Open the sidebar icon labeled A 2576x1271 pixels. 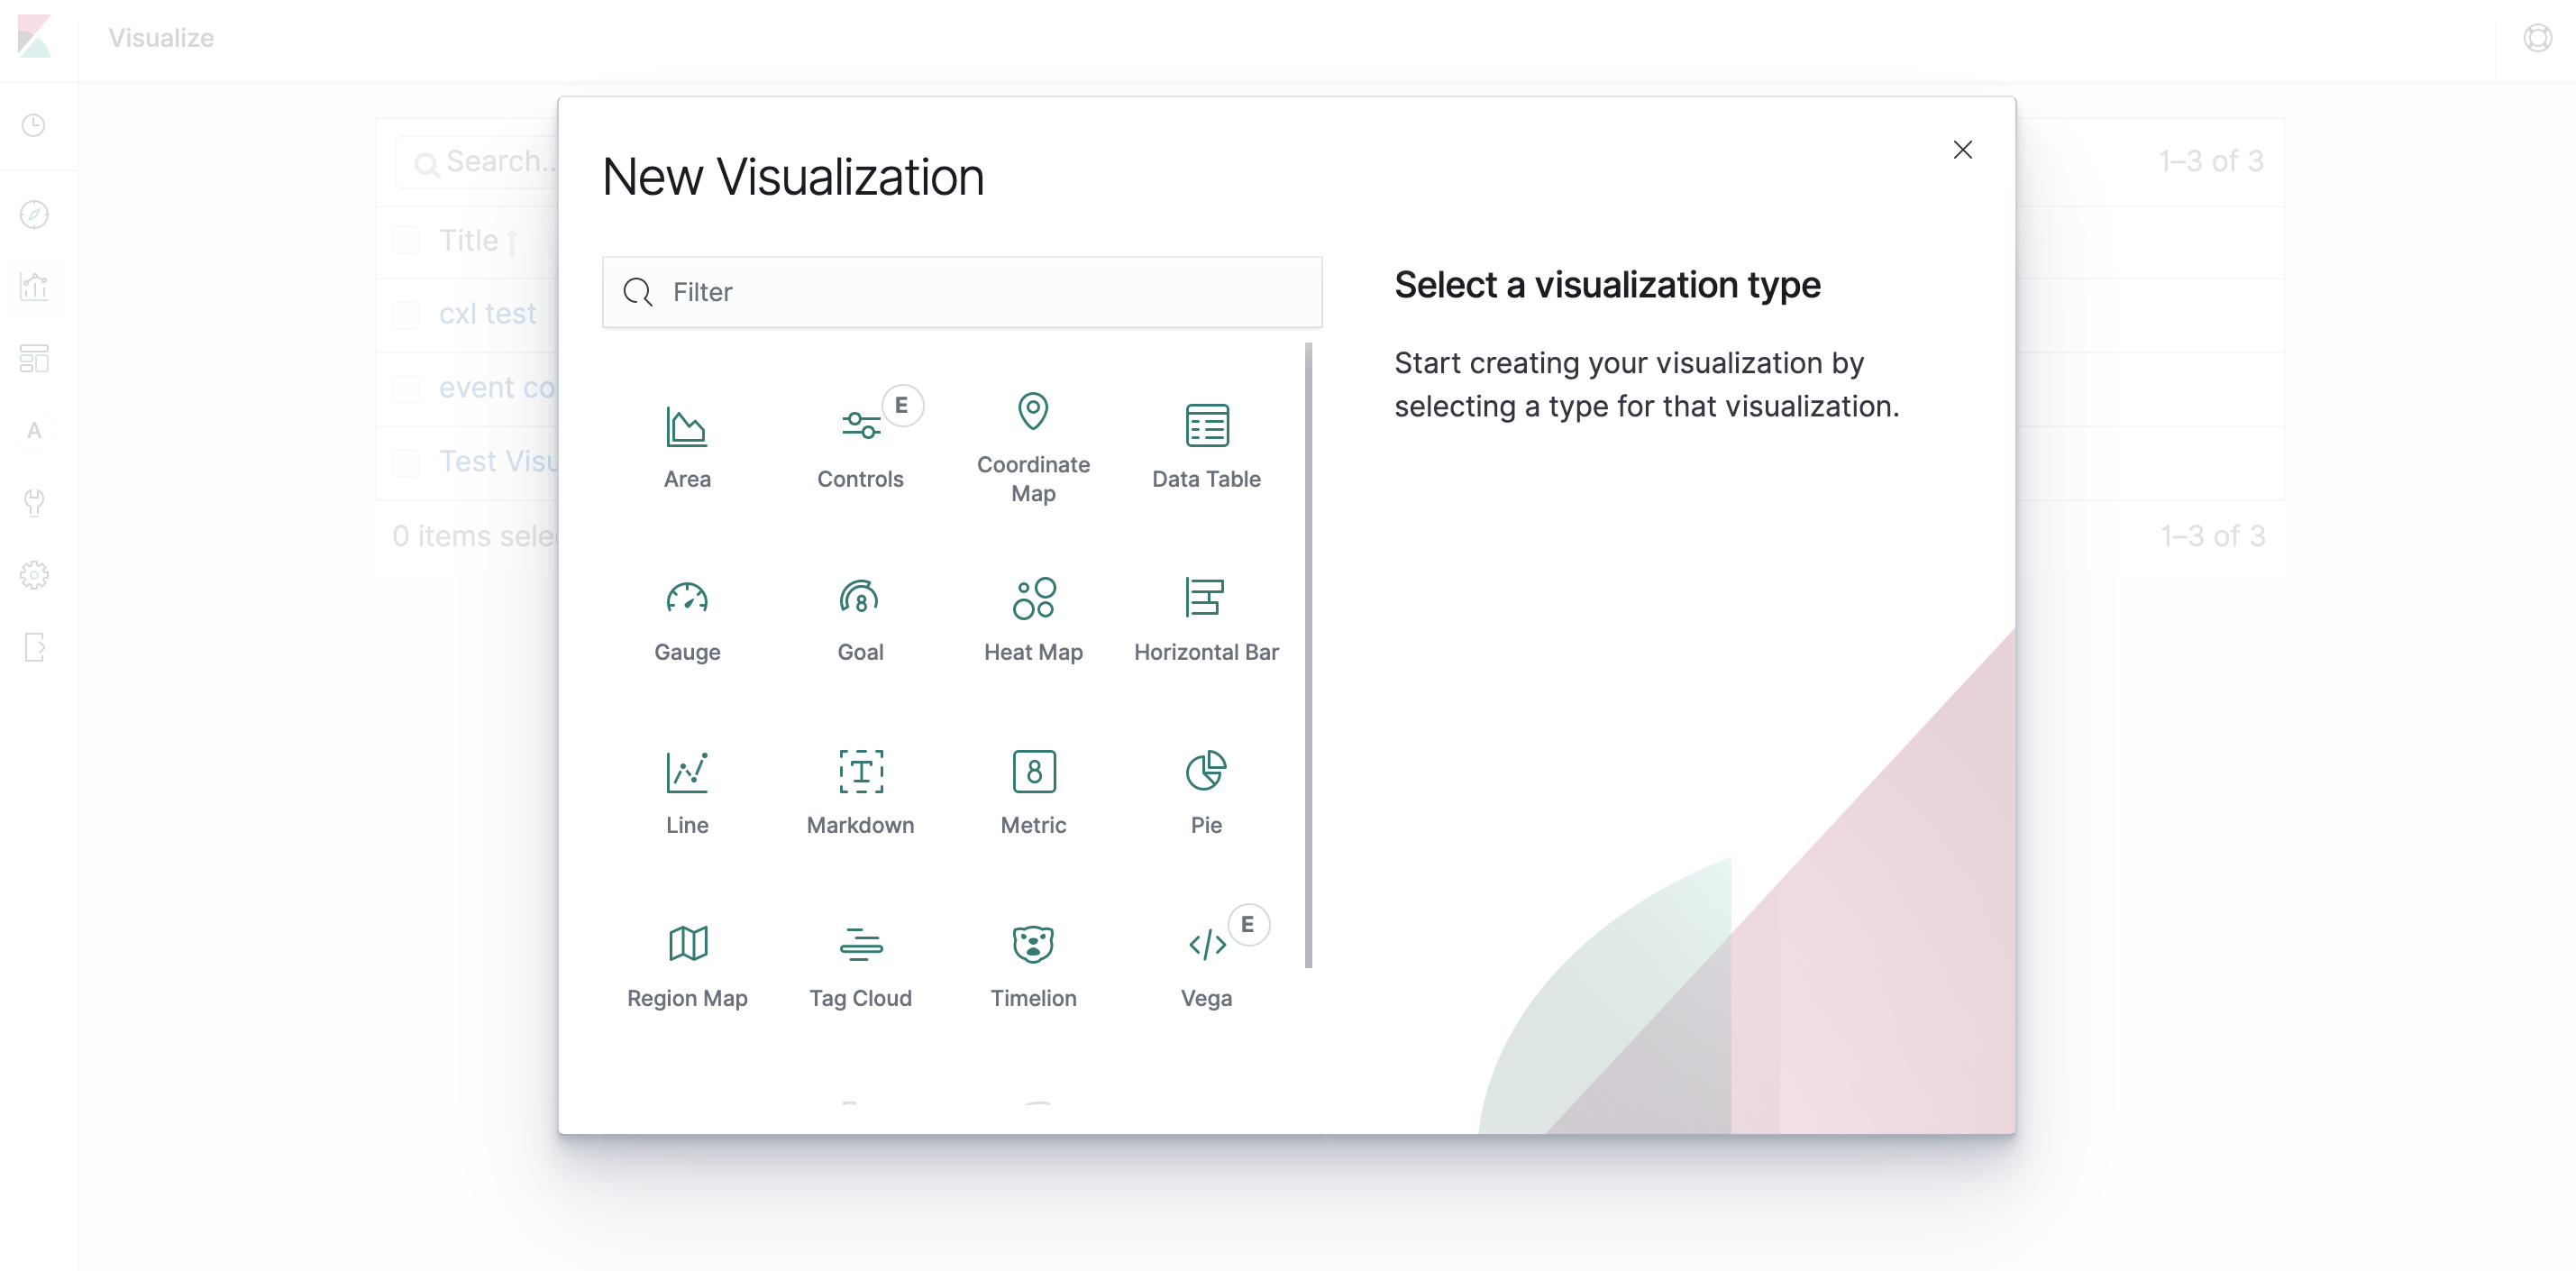click(34, 431)
